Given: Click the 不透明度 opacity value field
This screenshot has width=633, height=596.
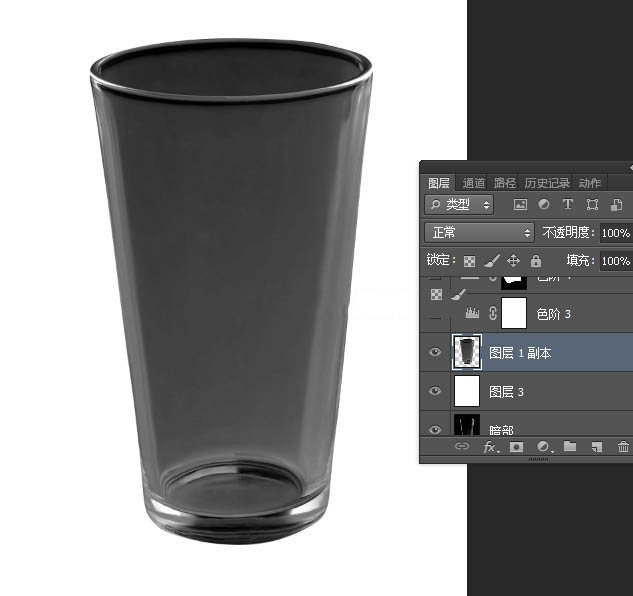Looking at the screenshot, I should [616, 233].
